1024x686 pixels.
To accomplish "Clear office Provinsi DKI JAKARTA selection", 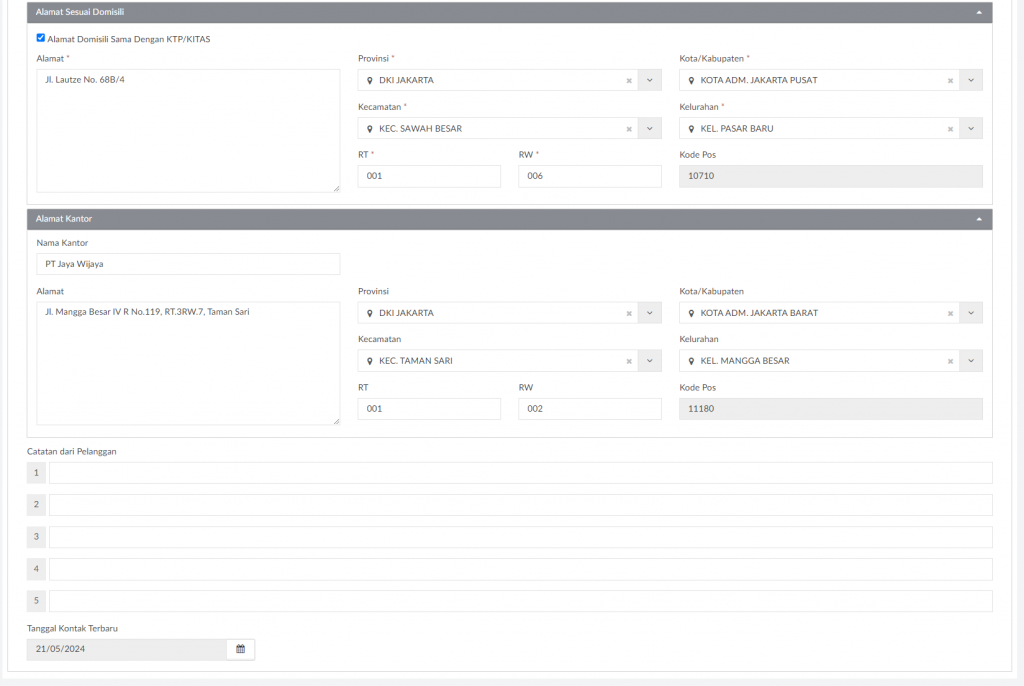I will [x=629, y=313].
